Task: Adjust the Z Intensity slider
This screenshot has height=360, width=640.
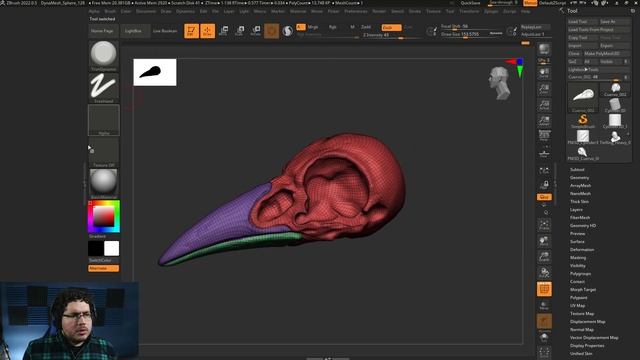Action: 391,35
